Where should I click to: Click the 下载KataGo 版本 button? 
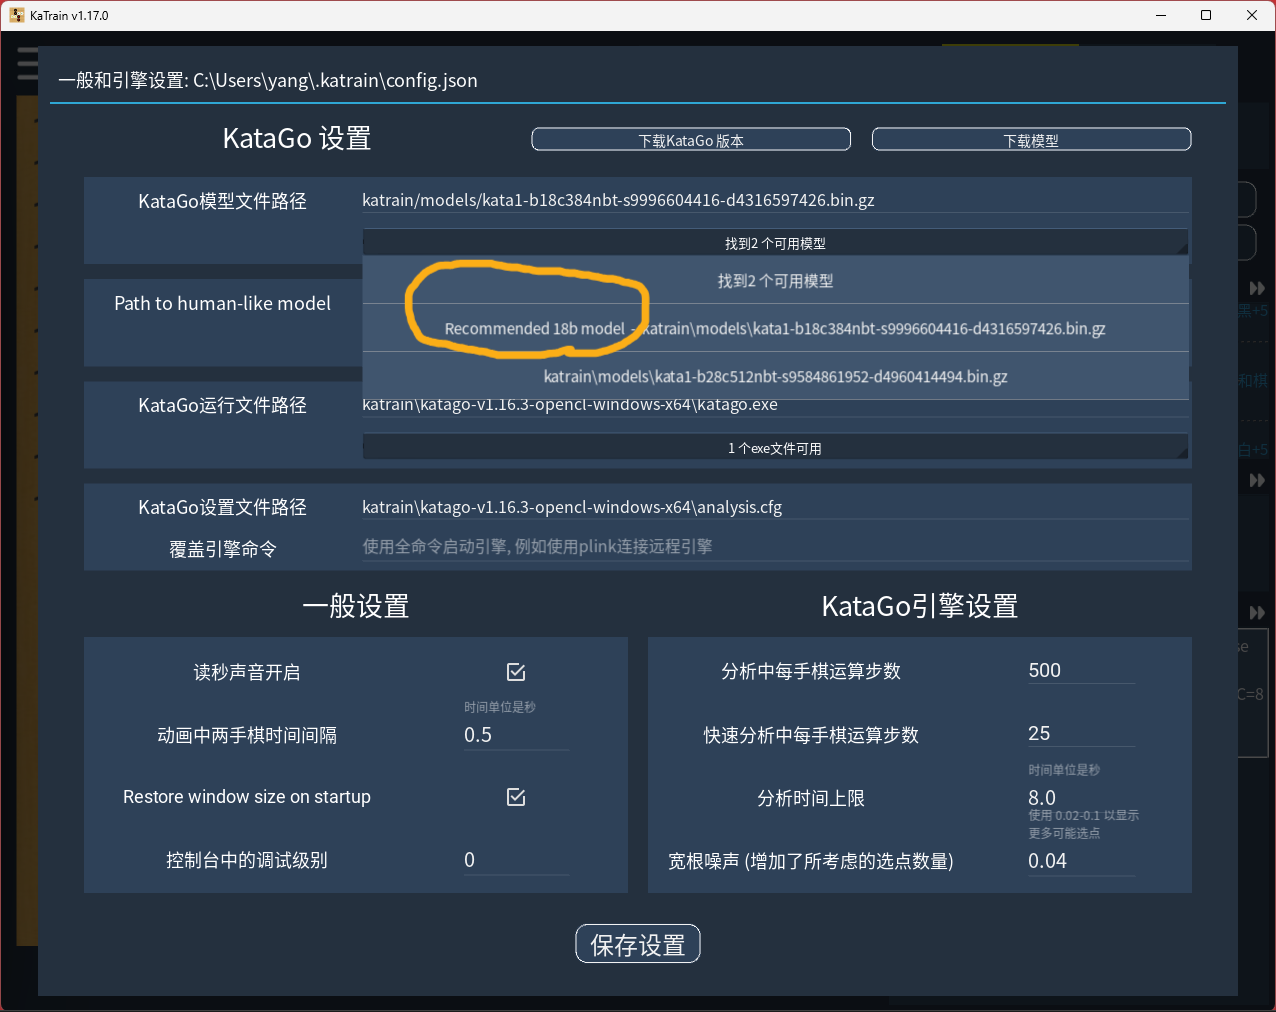pyautogui.click(x=691, y=139)
